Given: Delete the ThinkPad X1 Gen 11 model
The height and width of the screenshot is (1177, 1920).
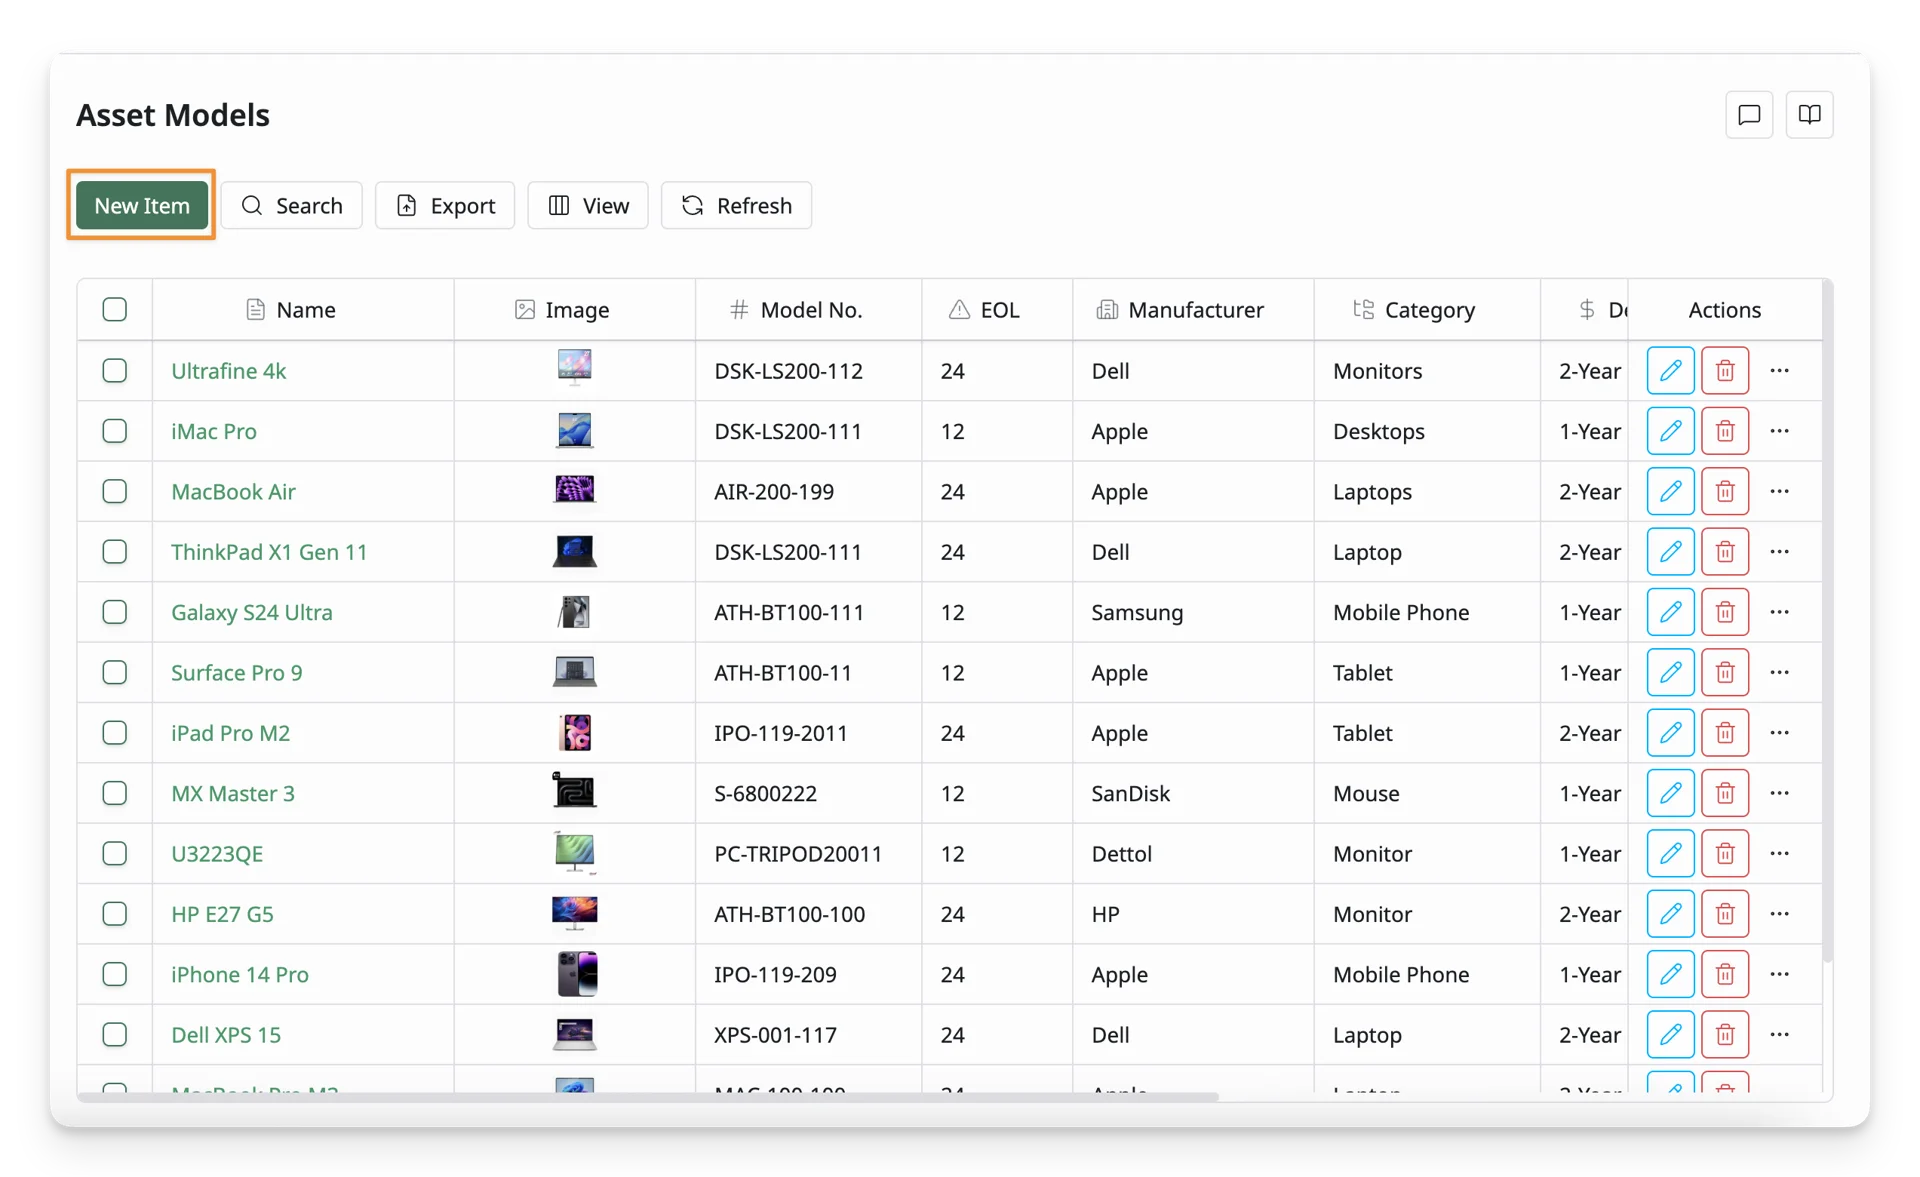Looking at the screenshot, I should 1725,551.
